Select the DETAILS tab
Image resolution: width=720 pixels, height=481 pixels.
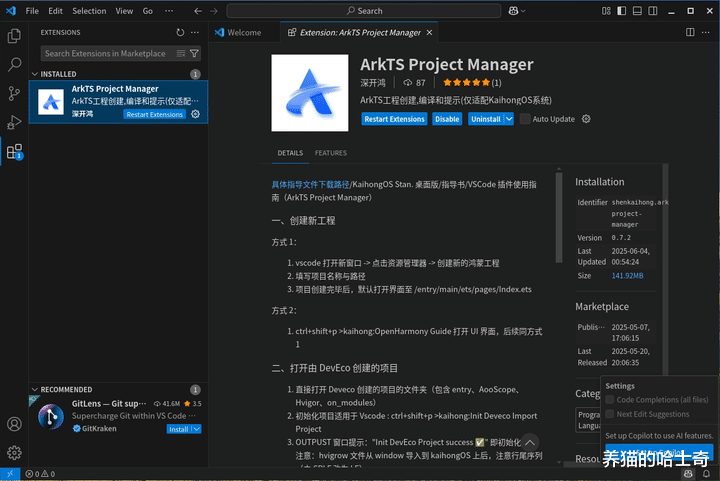[290, 153]
